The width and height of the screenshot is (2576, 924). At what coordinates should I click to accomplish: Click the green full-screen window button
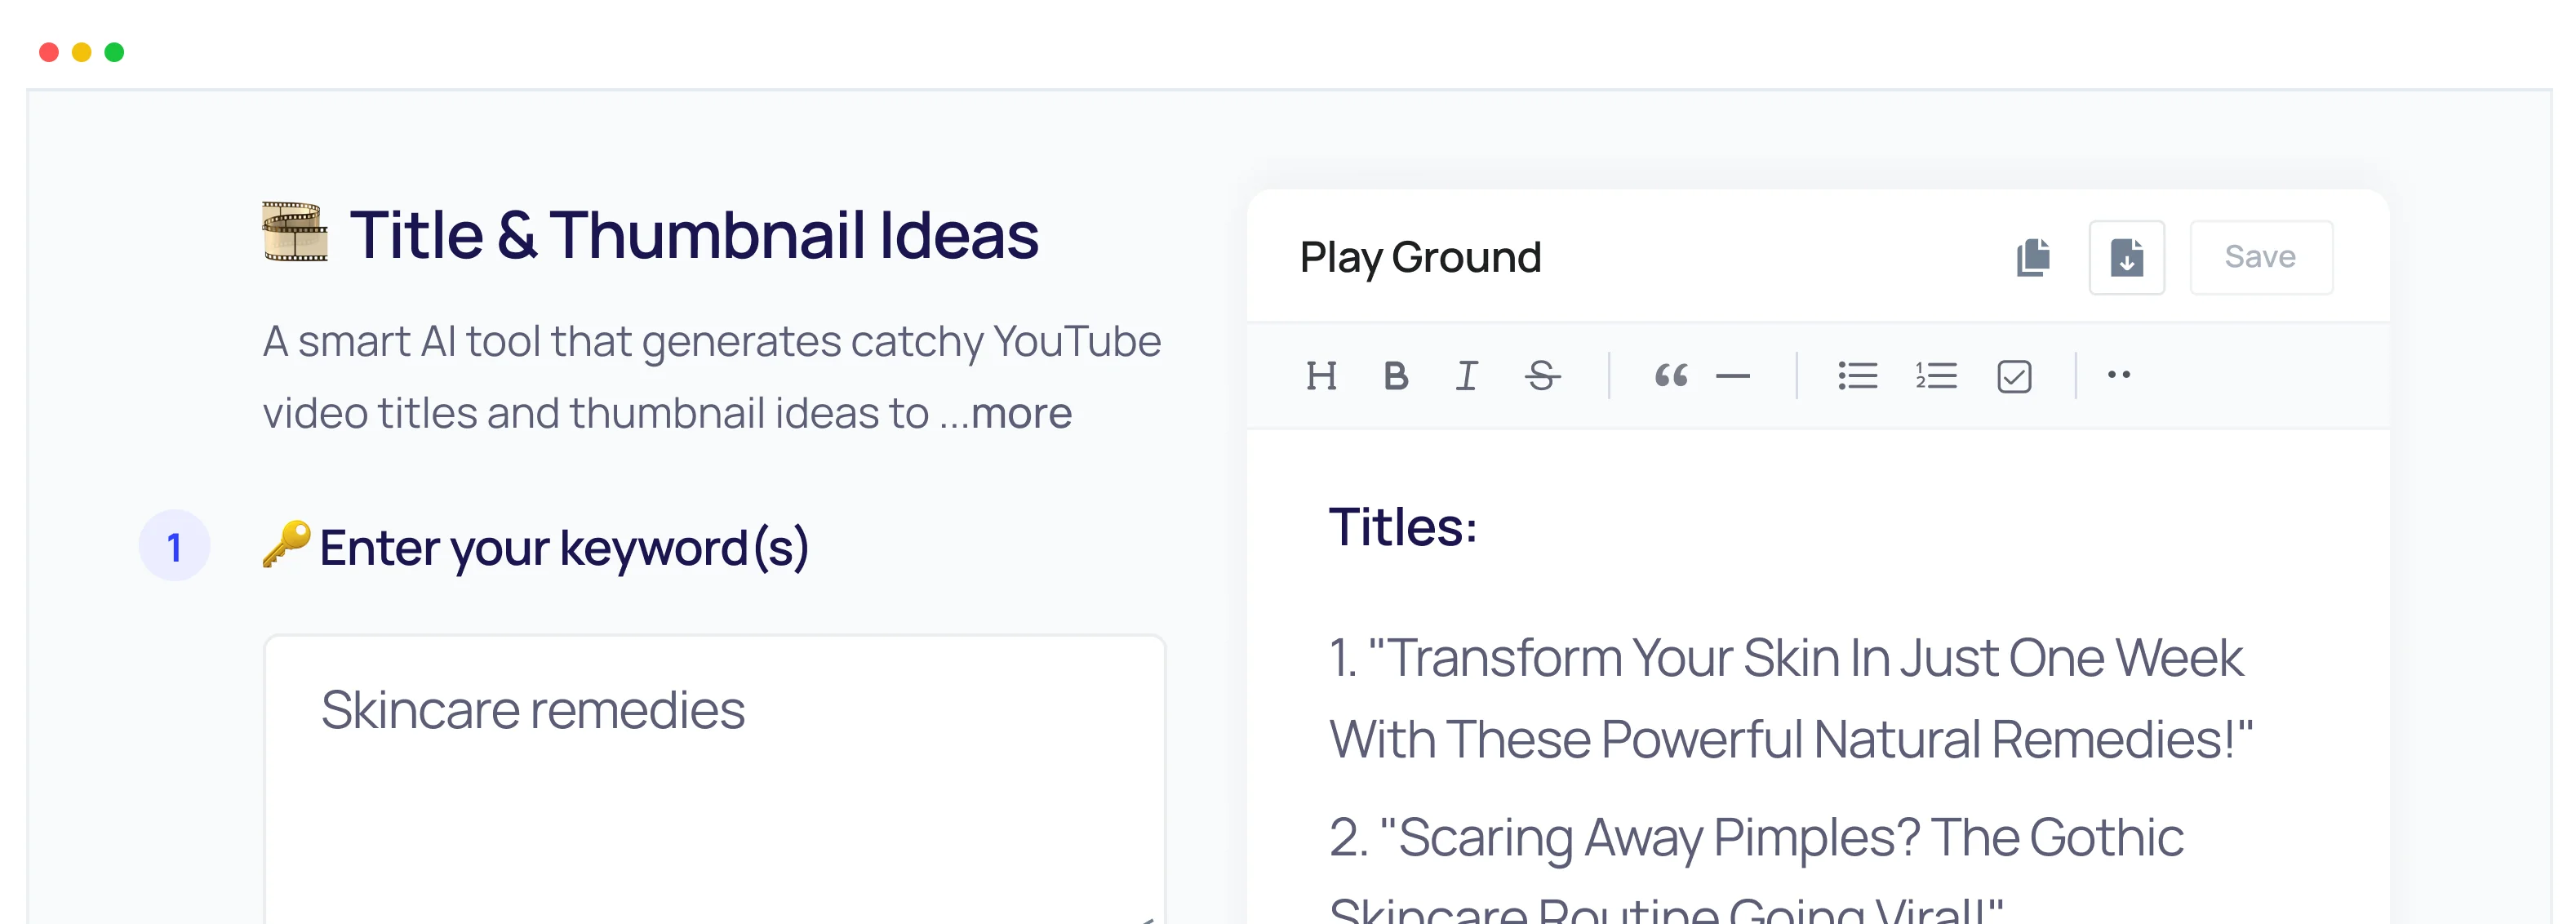115,51
